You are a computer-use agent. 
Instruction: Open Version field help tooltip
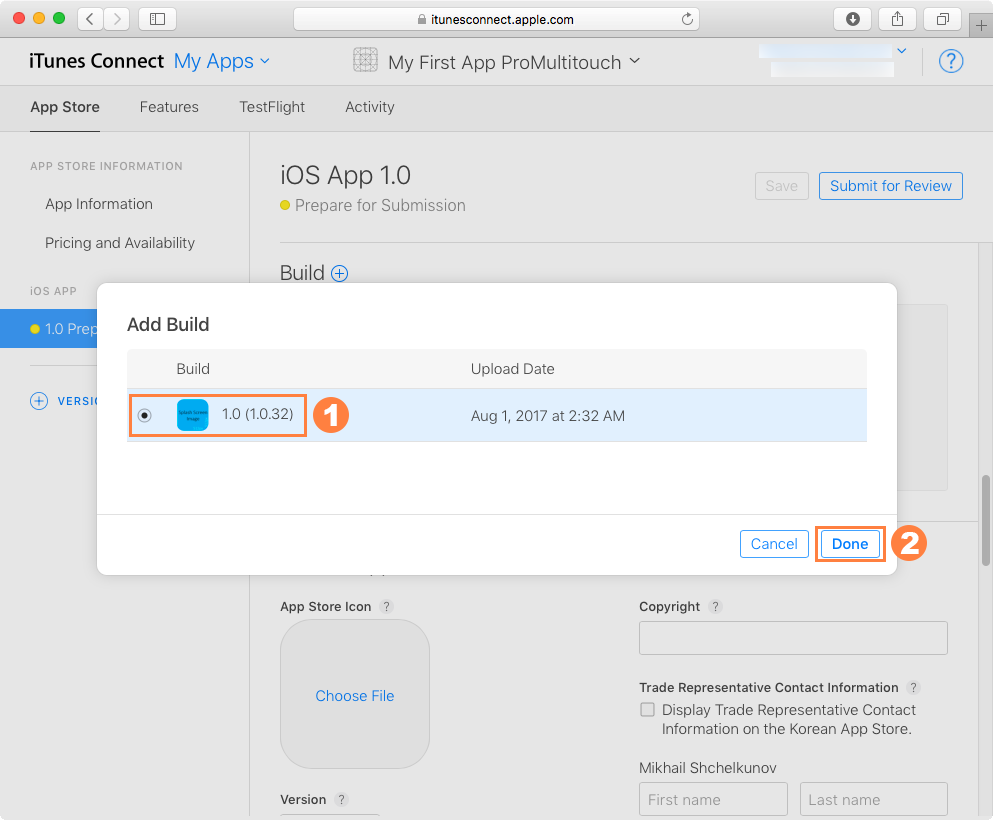tap(341, 800)
